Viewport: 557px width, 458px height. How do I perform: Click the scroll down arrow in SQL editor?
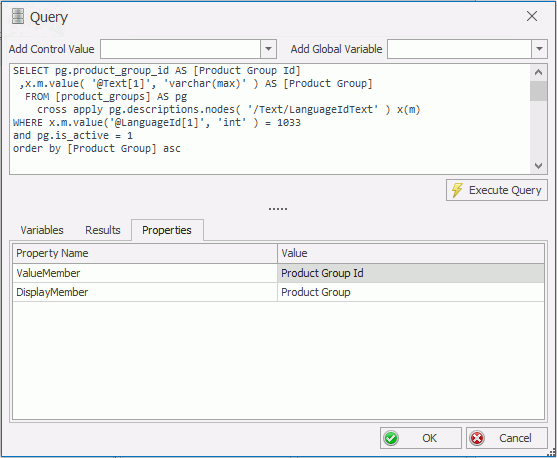pyautogui.click(x=539, y=166)
